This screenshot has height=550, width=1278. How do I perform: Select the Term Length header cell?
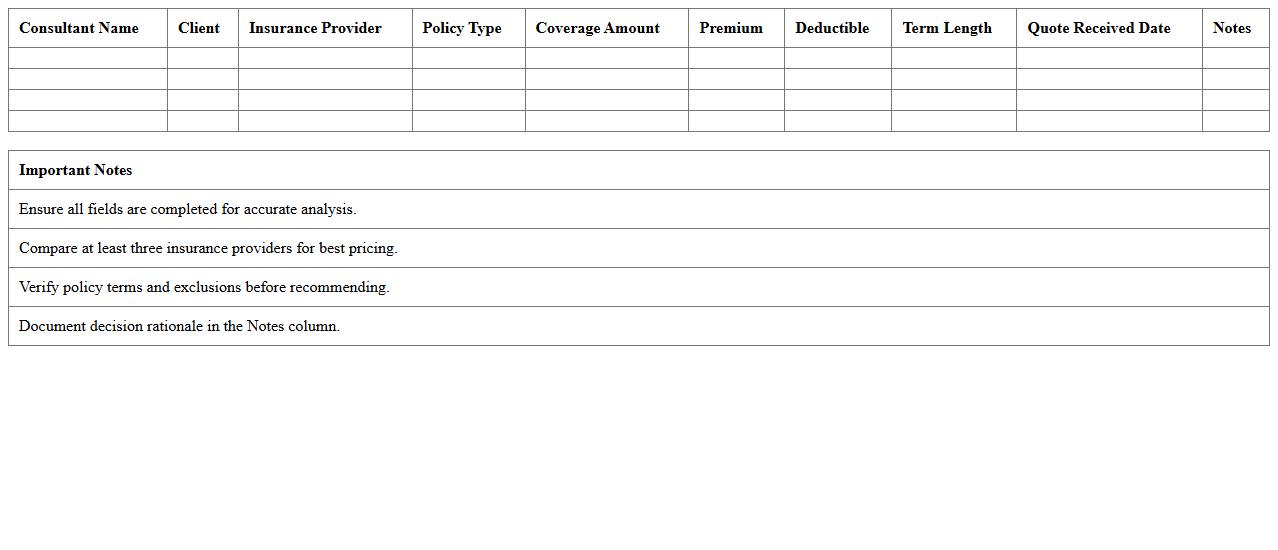[x=954, y=28]
